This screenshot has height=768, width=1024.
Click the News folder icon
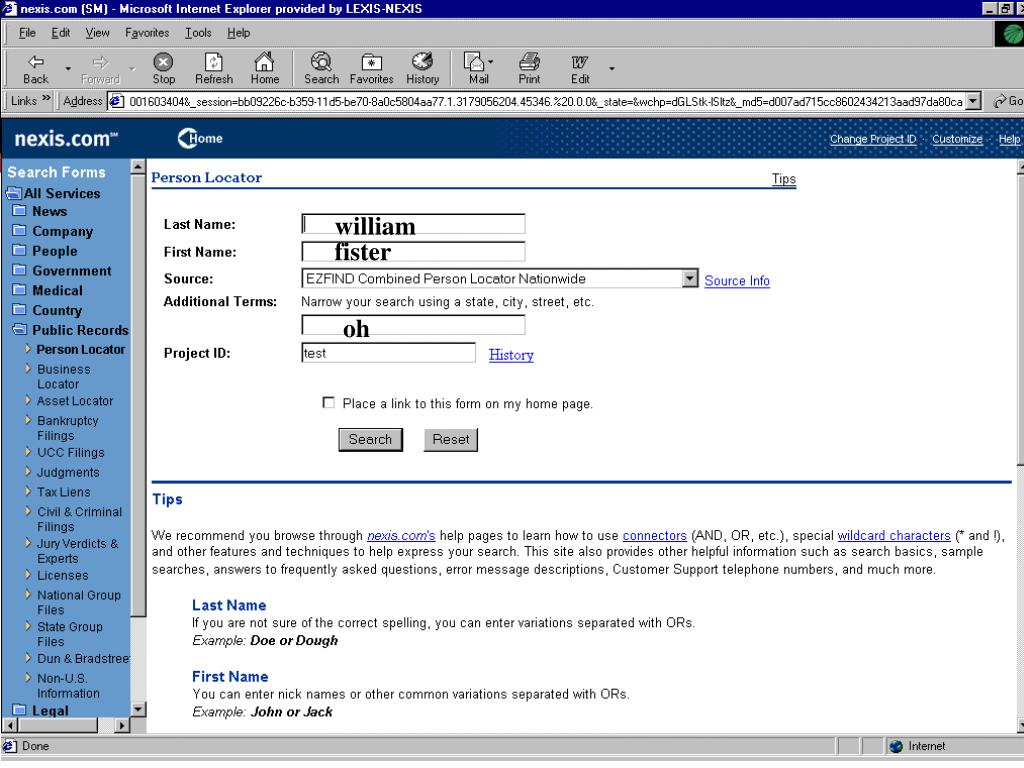(20, 211)
